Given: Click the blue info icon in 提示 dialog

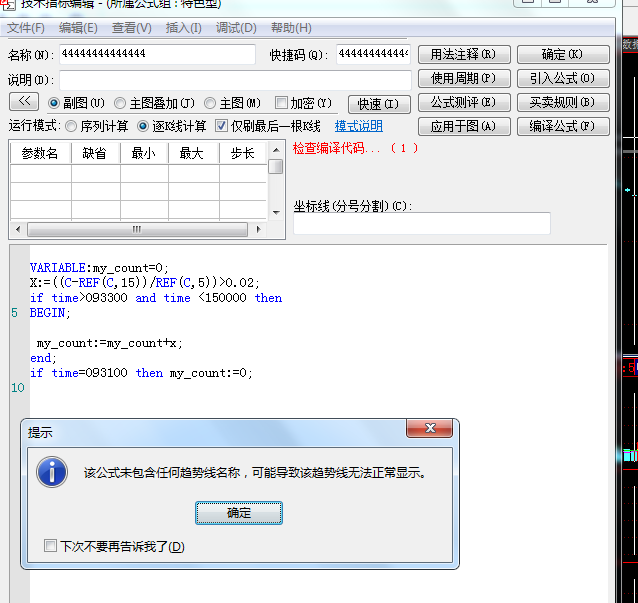Looking at the screenshot, I should coord(52,472).
